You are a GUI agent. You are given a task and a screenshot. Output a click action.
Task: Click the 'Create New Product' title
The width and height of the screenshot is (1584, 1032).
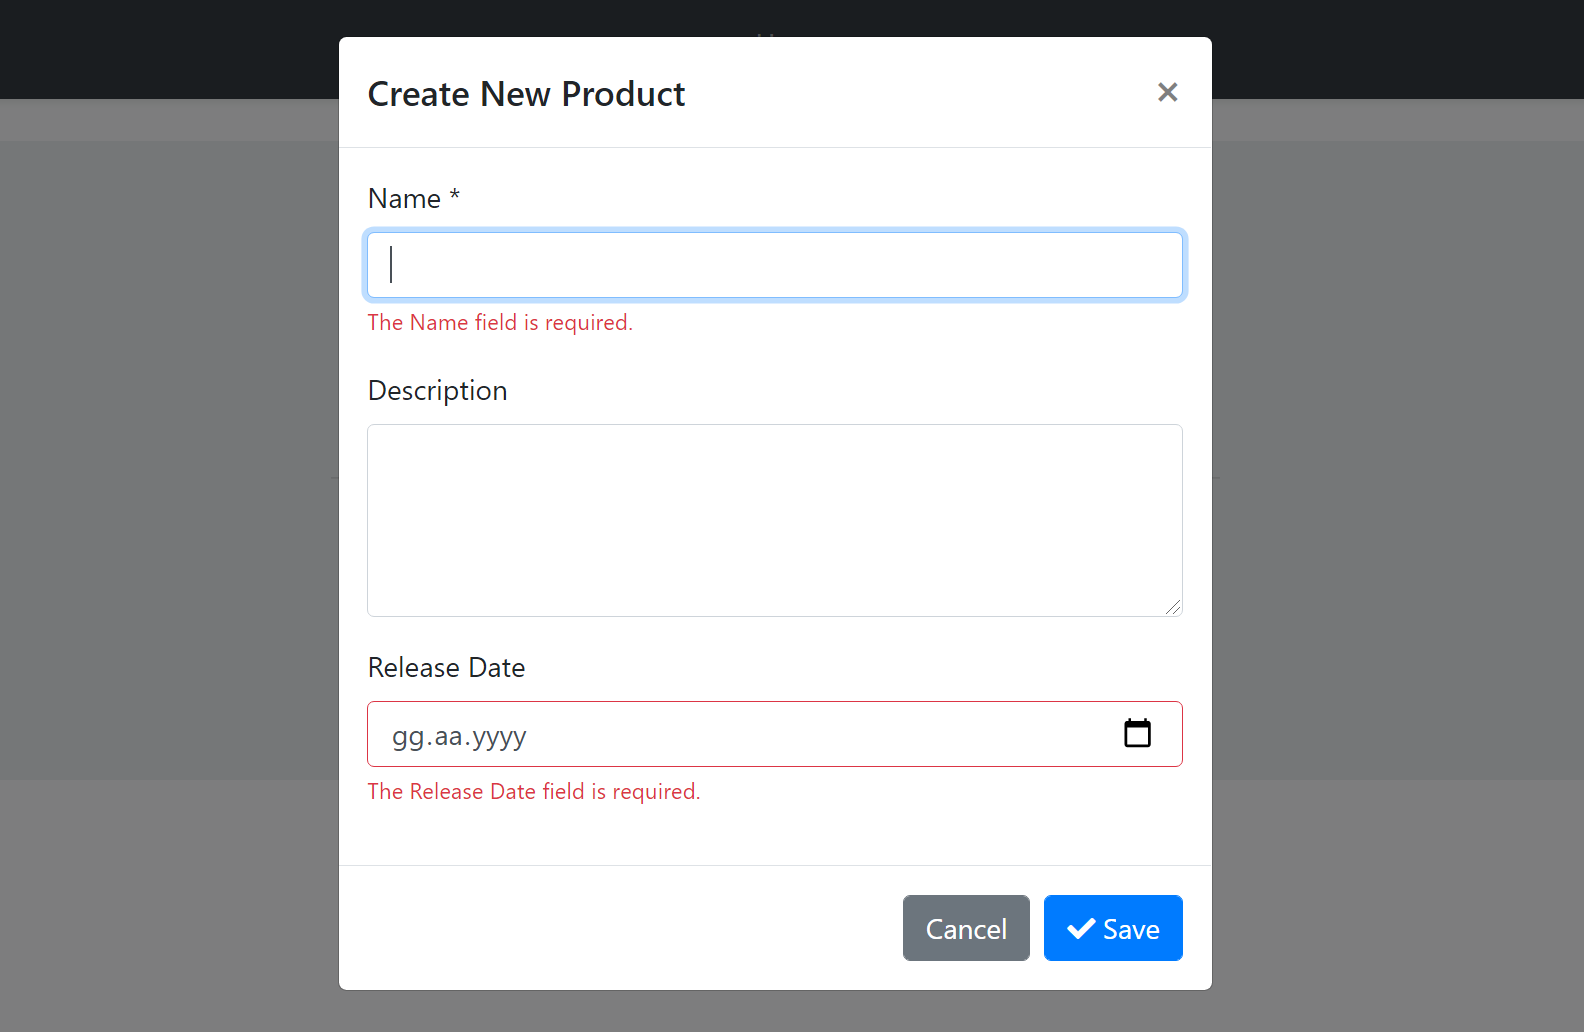[x=526, y=94]
